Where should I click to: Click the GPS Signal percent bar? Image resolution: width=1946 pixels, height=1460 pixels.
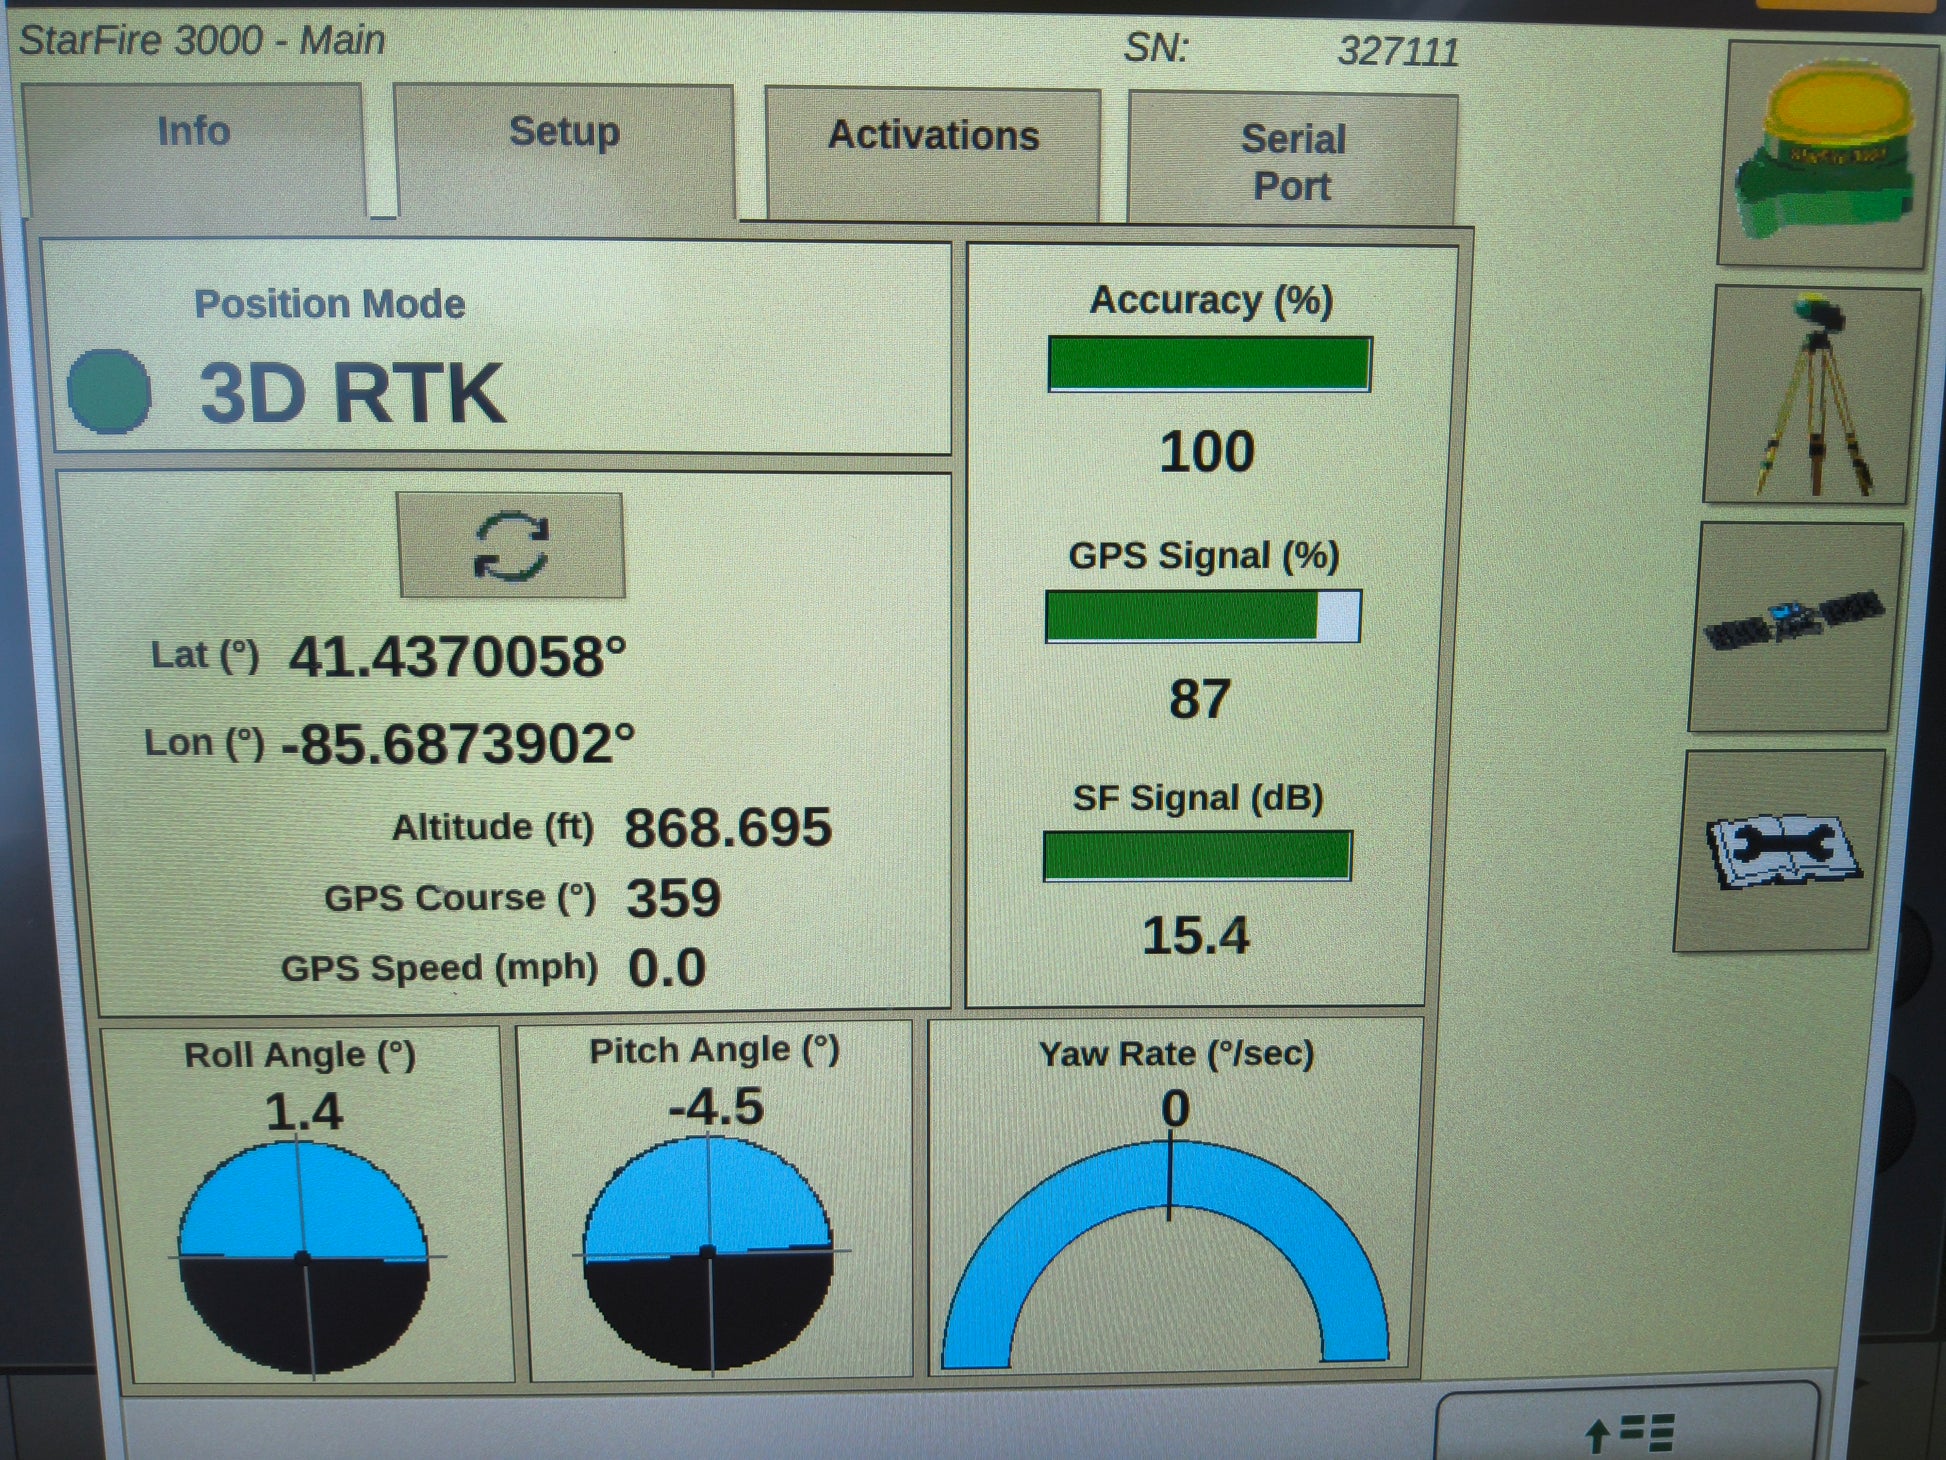click(1202, 616)
